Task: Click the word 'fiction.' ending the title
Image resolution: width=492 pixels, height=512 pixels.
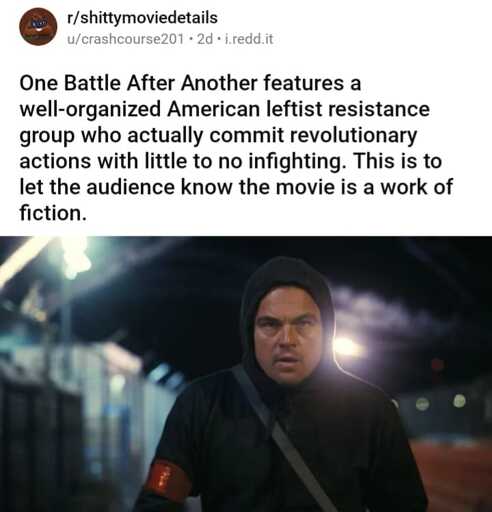Action: click(53, 213)
